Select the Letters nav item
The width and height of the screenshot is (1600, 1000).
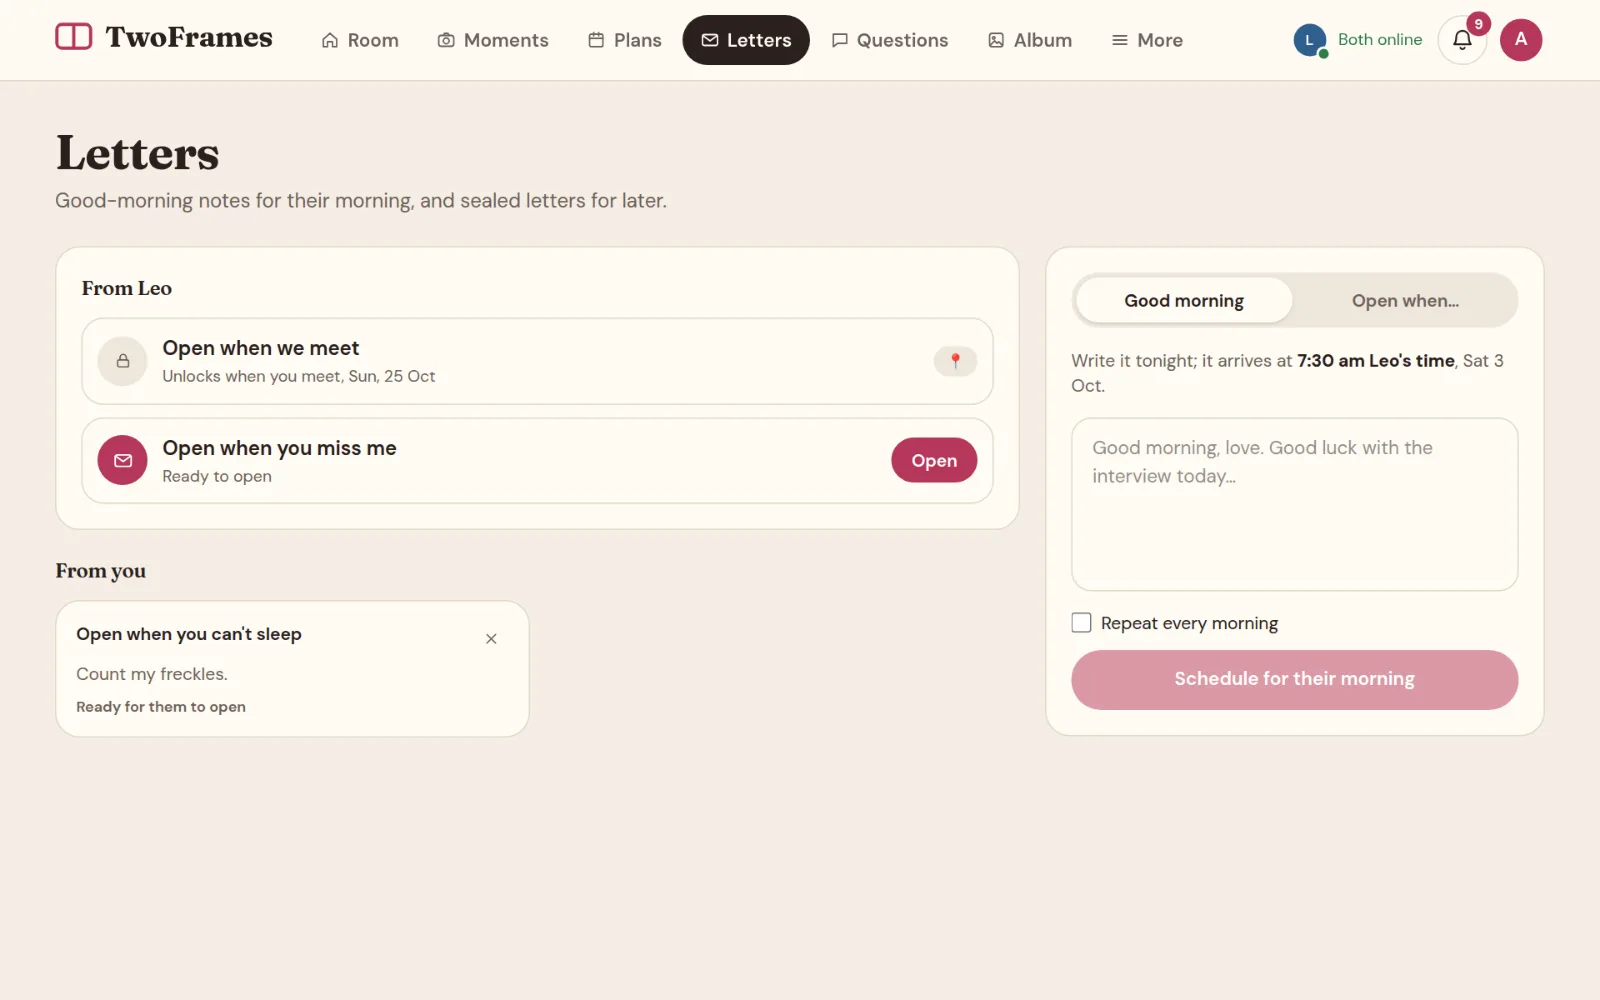point(746,40)
